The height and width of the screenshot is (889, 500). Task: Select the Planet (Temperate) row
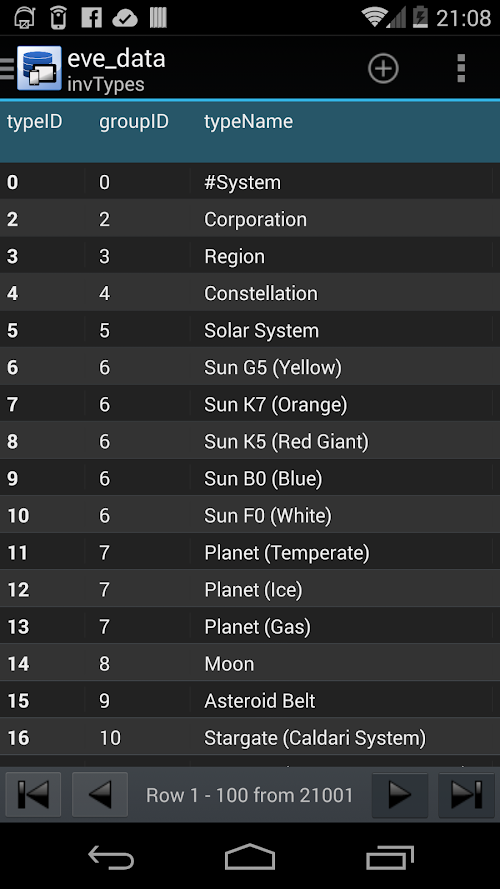[x=250, y=553]
